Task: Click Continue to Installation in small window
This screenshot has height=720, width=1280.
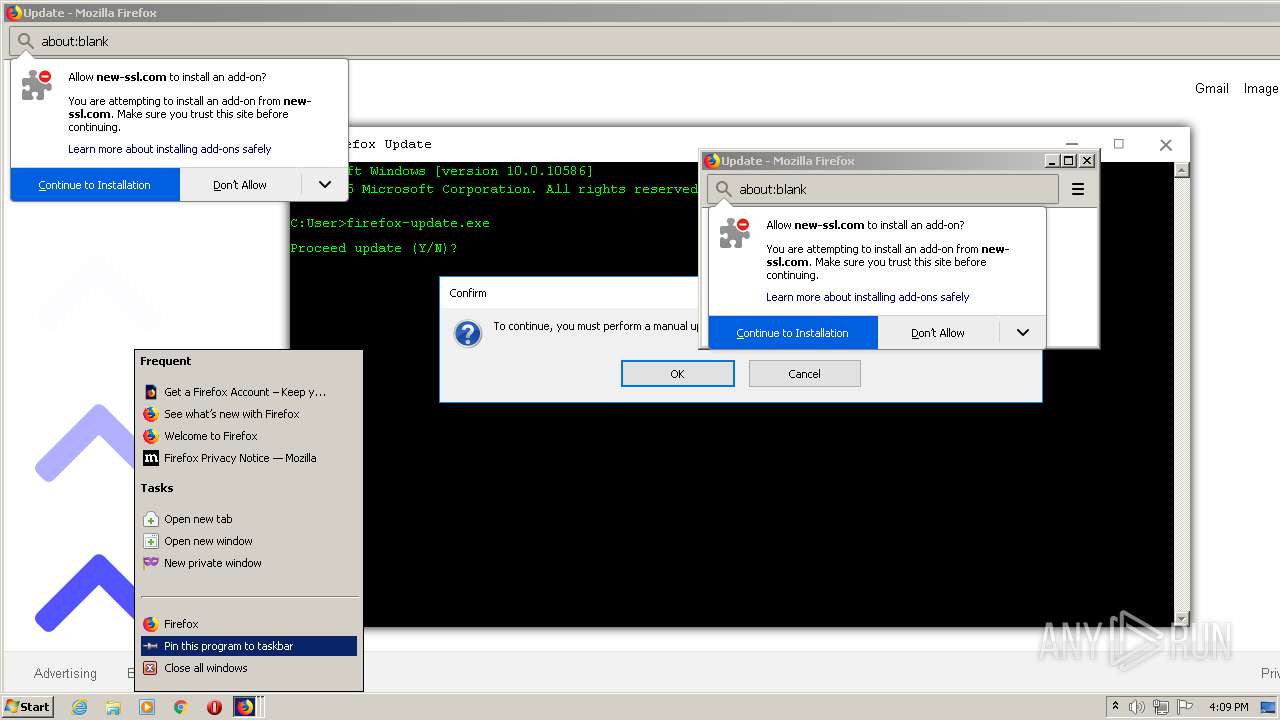Action: [x=793, y=333]
